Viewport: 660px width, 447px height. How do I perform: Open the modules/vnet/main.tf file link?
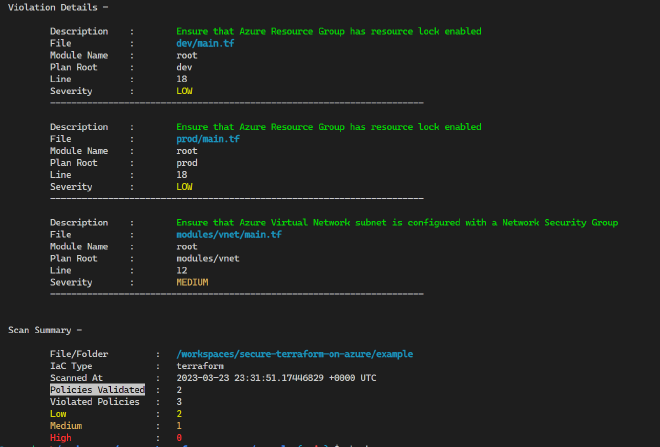point(228,234)
